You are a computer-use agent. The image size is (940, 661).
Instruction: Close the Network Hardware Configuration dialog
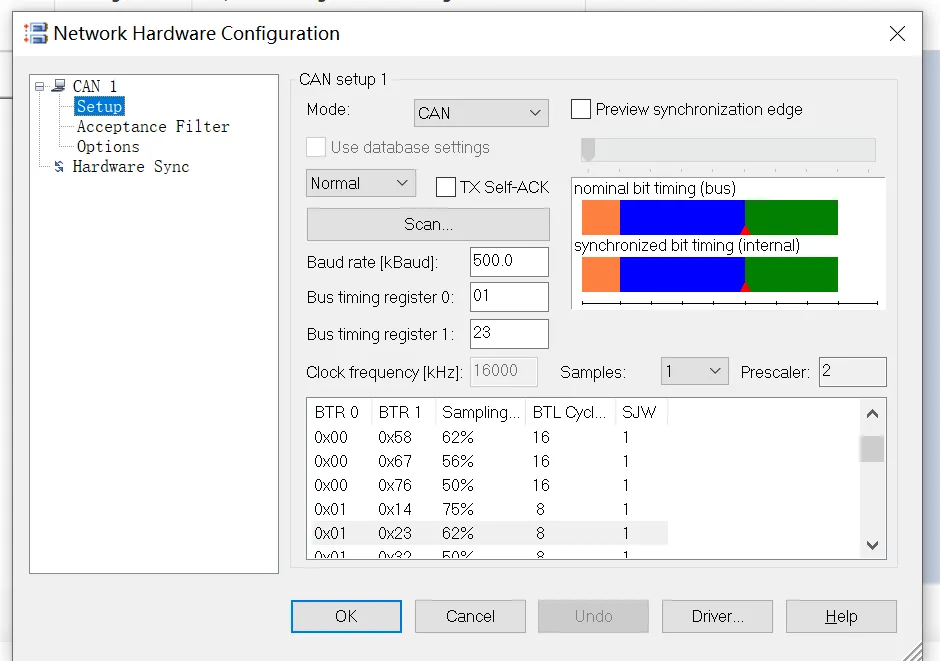pos(897,34)
